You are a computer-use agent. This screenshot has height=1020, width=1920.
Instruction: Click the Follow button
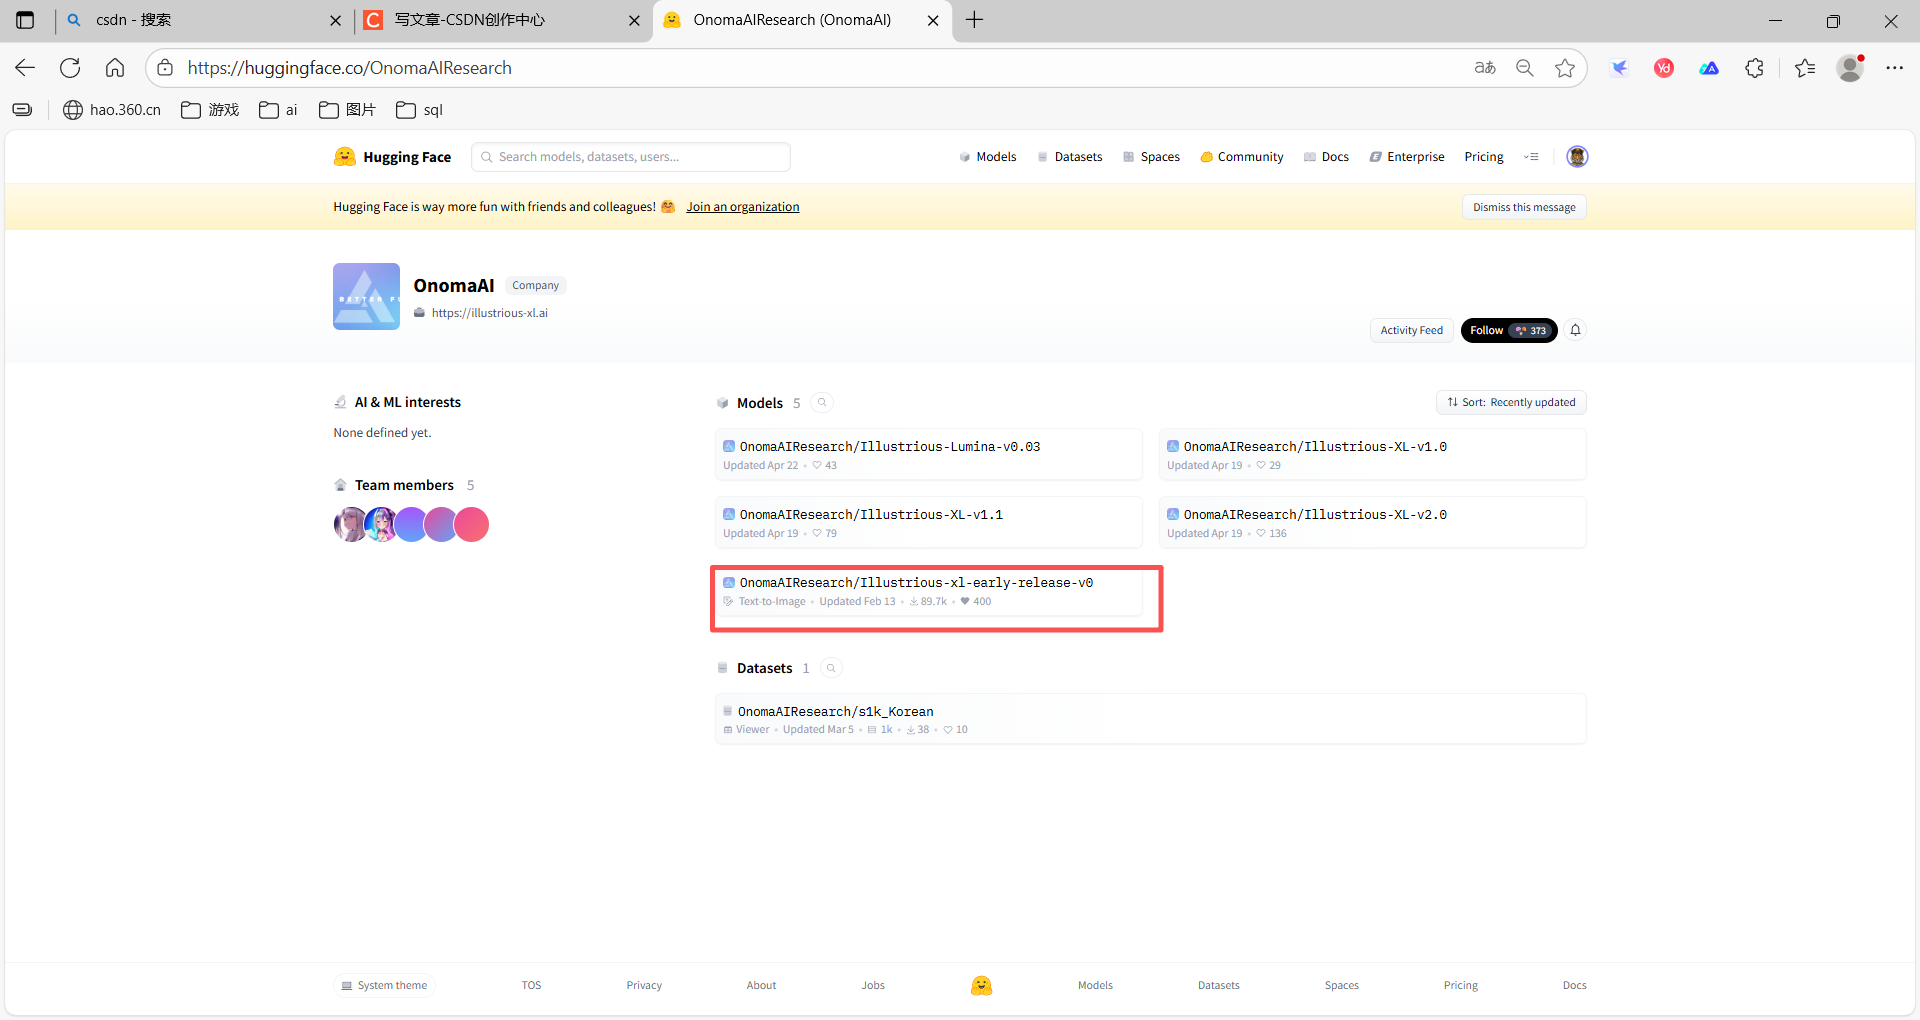pos(1509,330)
